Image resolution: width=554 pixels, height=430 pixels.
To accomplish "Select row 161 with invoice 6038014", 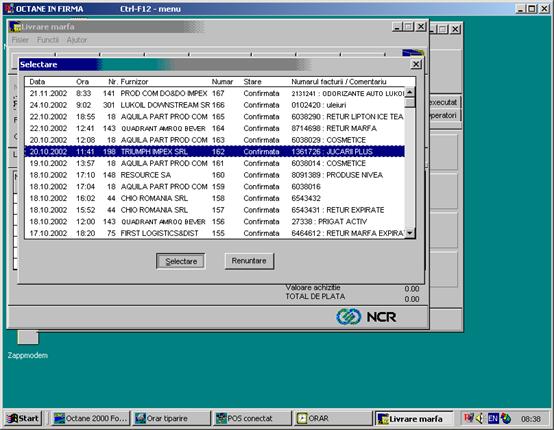I will click(214, 163).
